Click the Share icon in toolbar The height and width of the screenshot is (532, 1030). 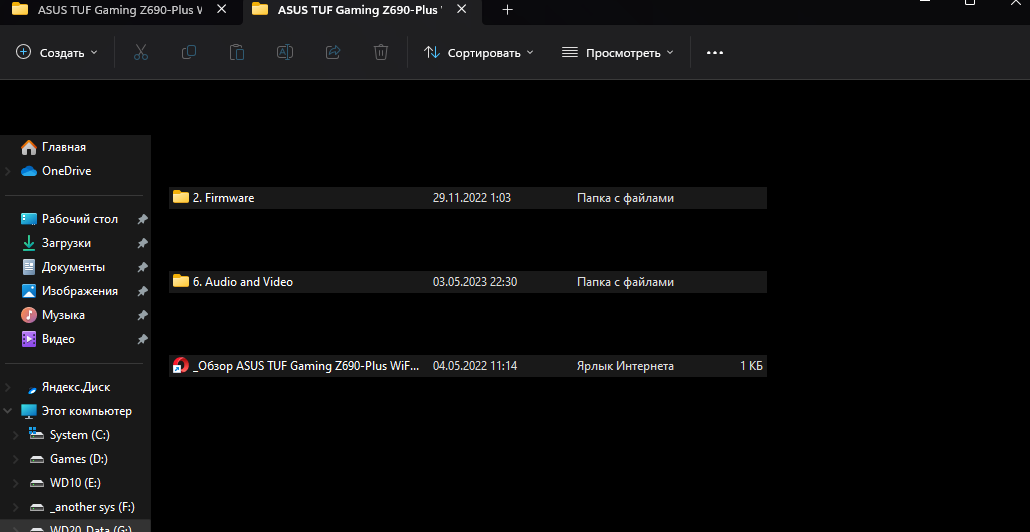pyautogui.click(x=333, y=53)
